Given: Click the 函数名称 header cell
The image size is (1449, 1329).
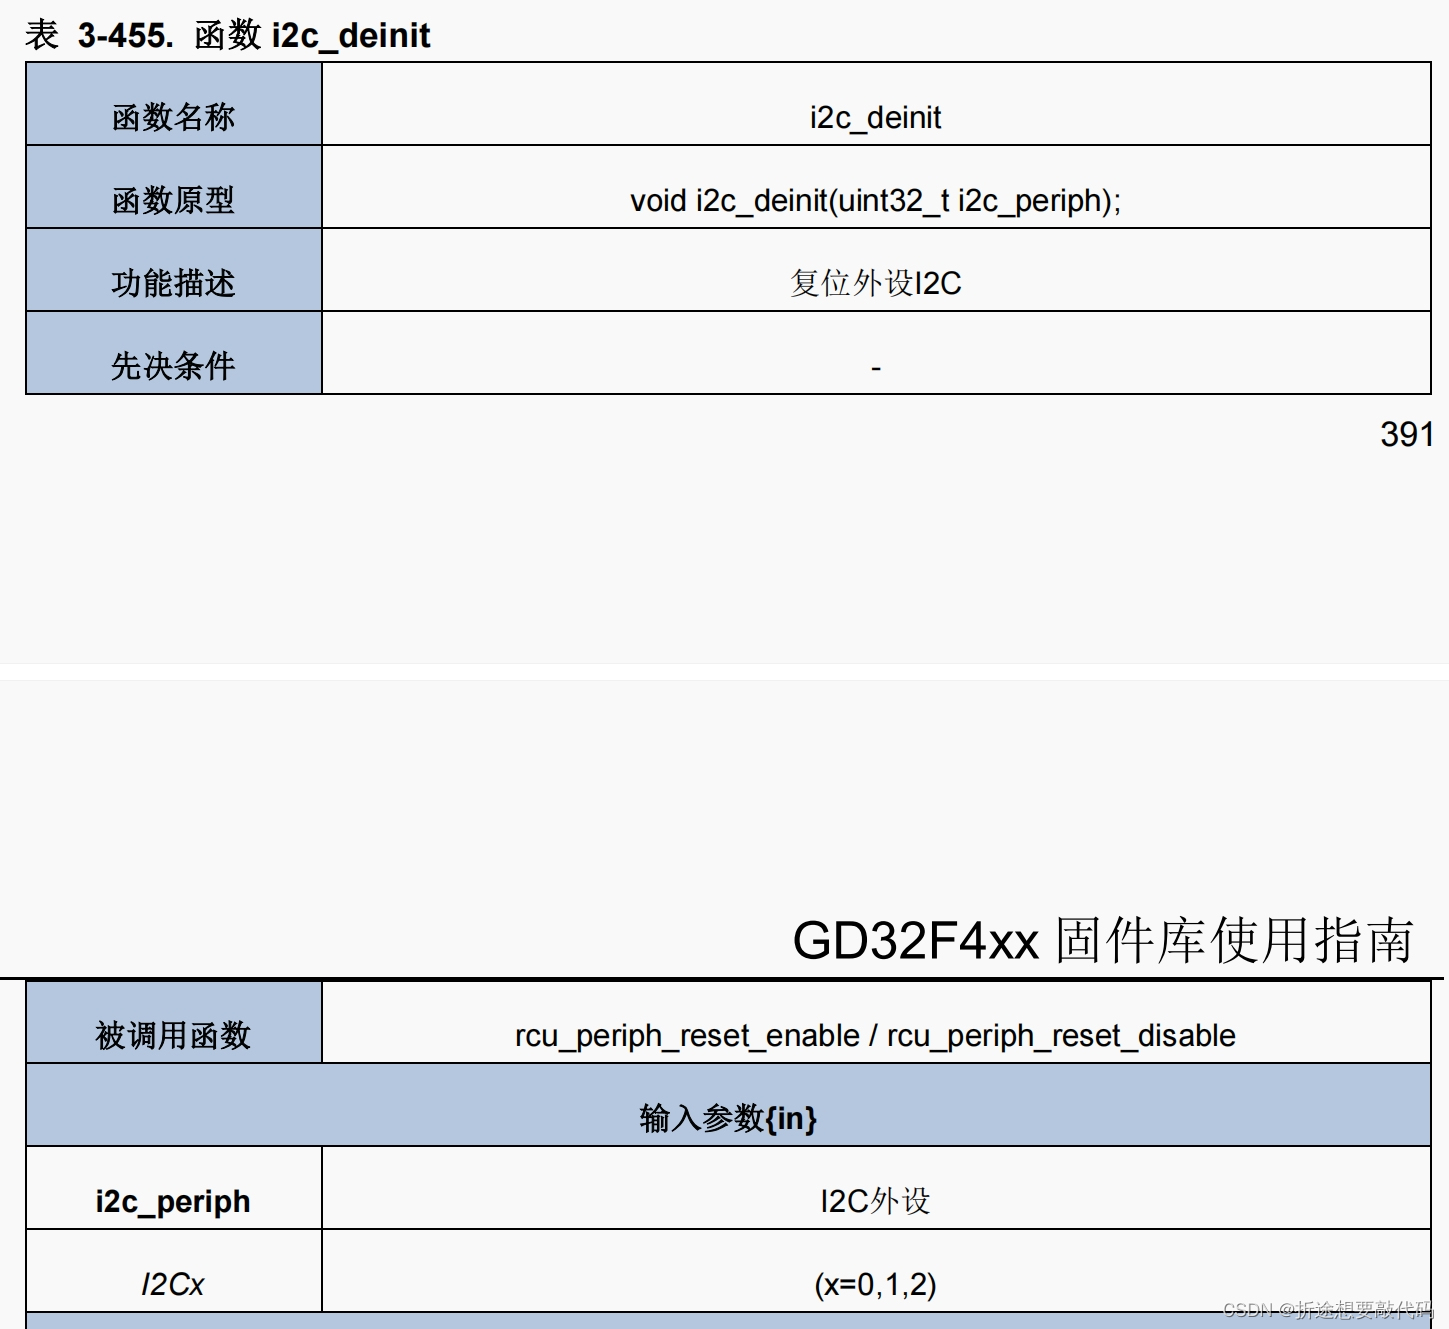Looking at the screenshot, I should 172,117.
